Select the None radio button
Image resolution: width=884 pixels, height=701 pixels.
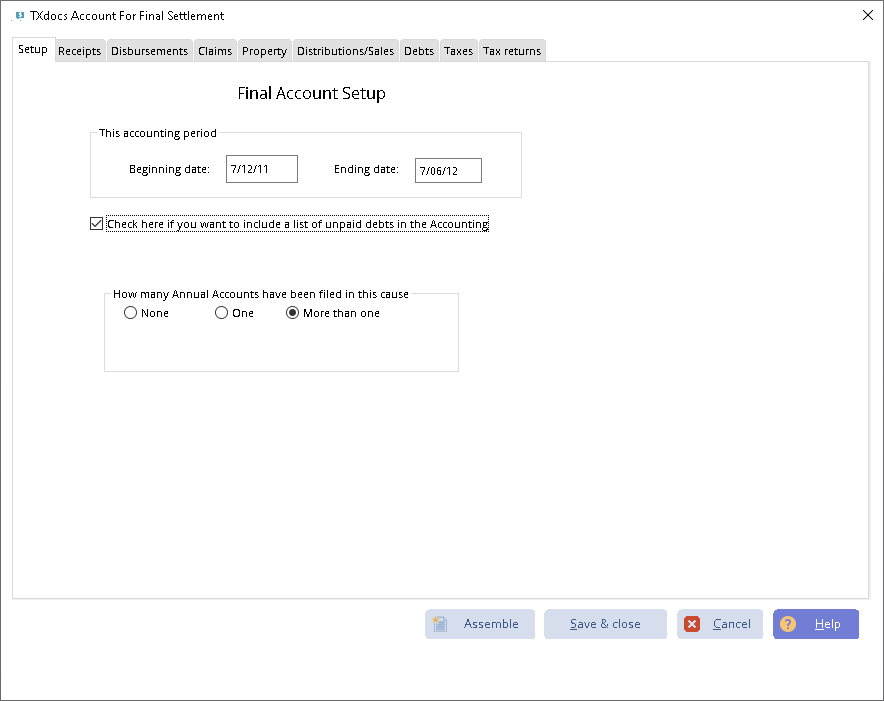pos(130,312)
